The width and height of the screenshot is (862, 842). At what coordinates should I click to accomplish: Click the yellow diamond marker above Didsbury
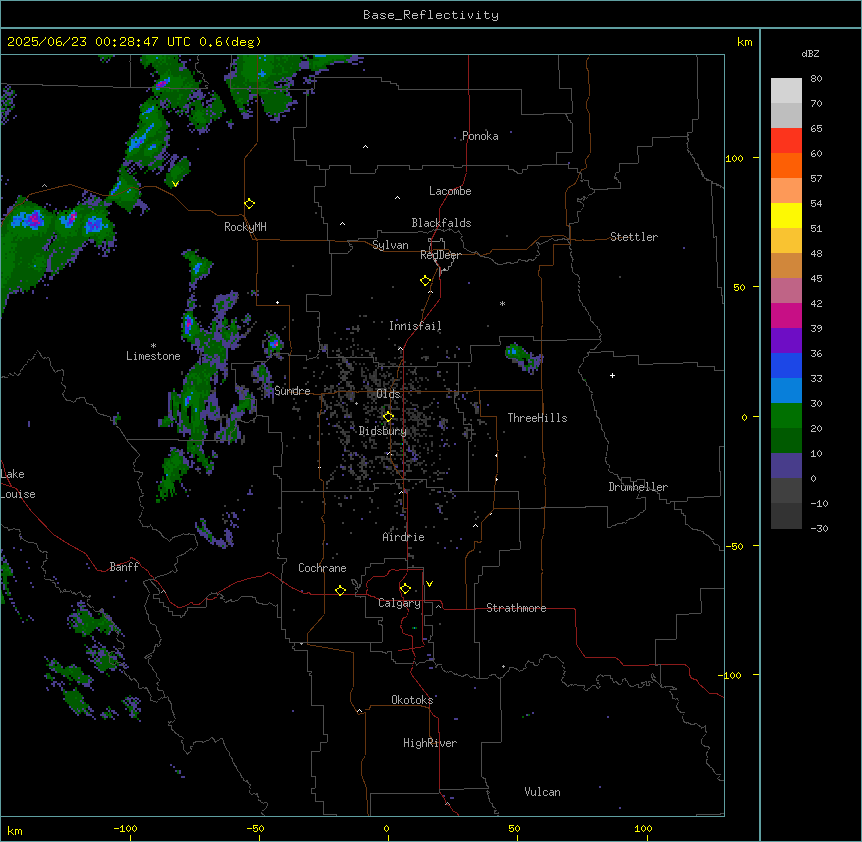[388, 417]
